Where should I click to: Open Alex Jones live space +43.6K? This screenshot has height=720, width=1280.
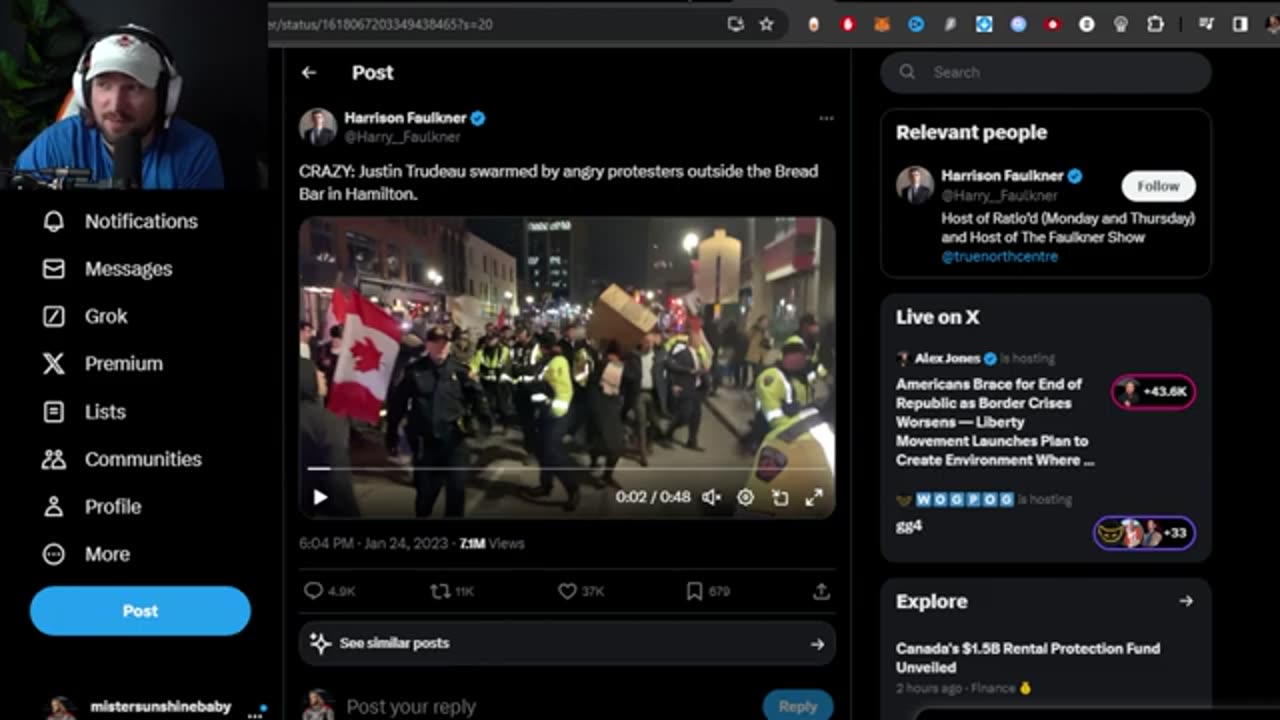(1153, 392)
